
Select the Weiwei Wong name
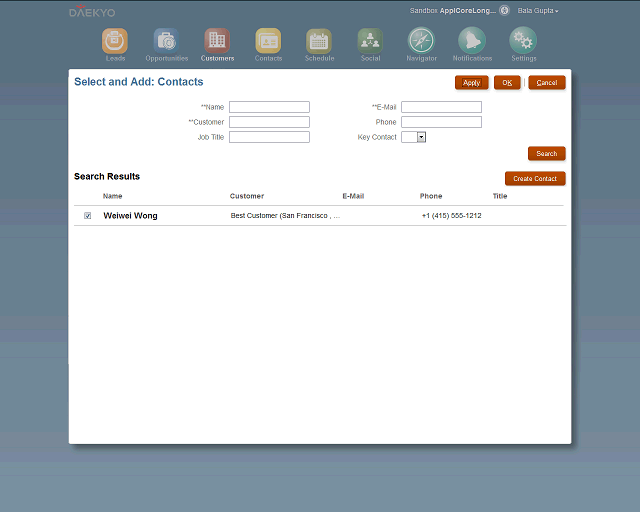coord(130,216)
